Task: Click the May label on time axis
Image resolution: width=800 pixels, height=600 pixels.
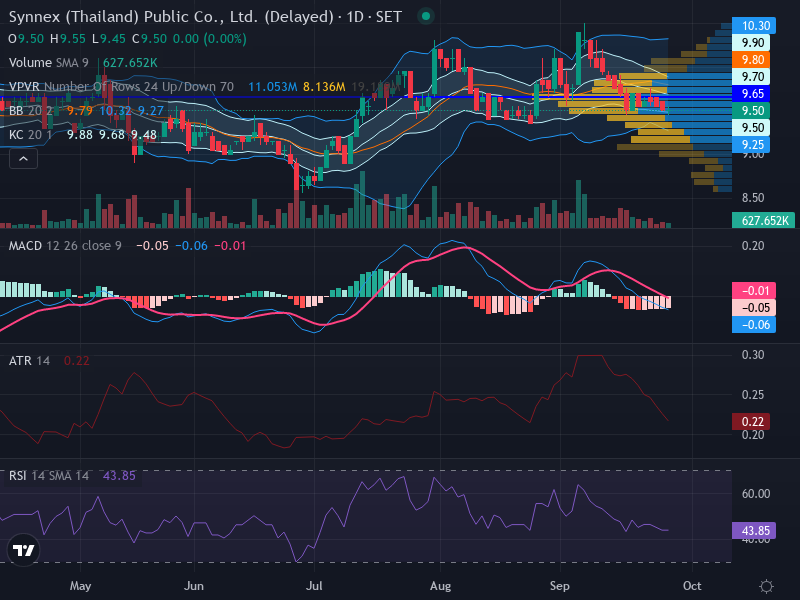Action: pyautogui.click(x=81, y=586)
